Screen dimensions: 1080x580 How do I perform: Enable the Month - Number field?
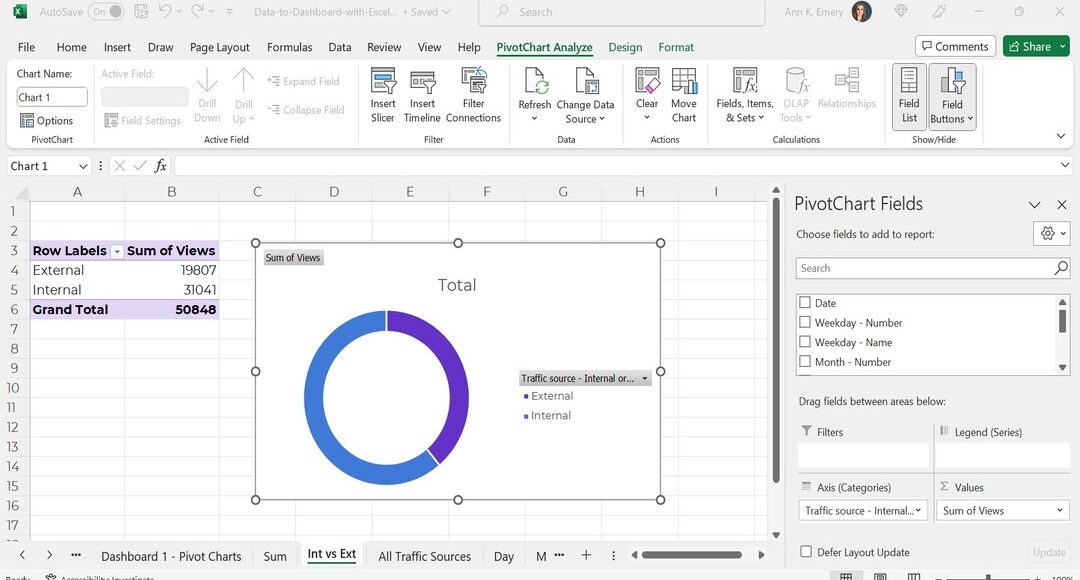(805, 362)
